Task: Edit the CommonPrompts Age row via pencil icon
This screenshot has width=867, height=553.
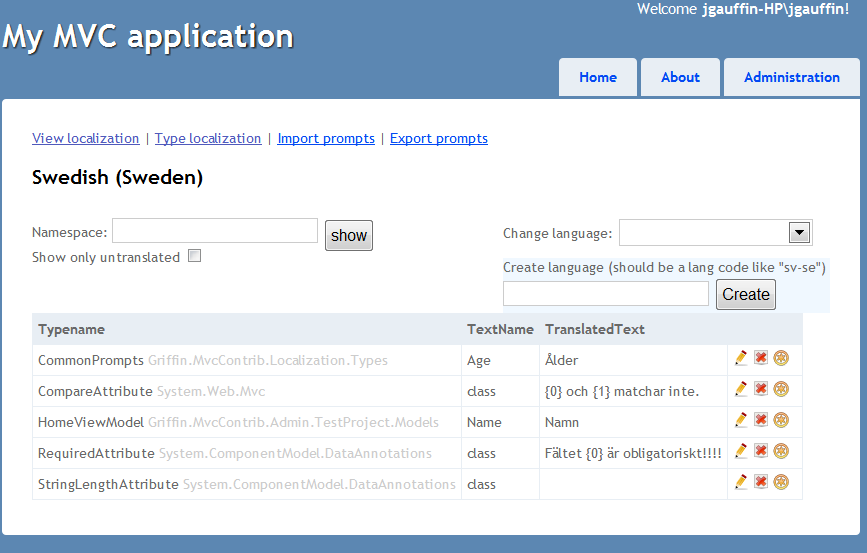Action: (741, 358)
